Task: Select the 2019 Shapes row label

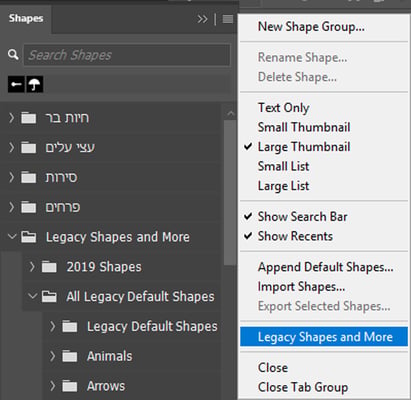Action: 104,267
